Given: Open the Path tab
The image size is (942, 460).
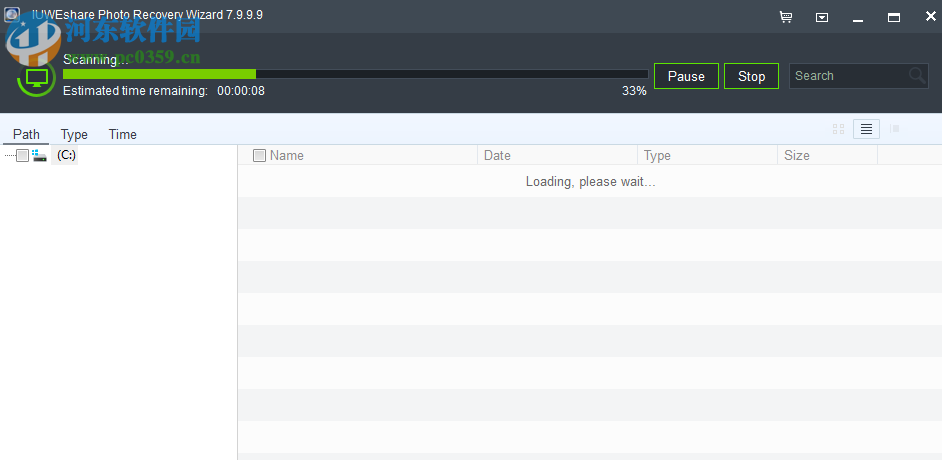Looking at the screenshot, I should point(26,135).
